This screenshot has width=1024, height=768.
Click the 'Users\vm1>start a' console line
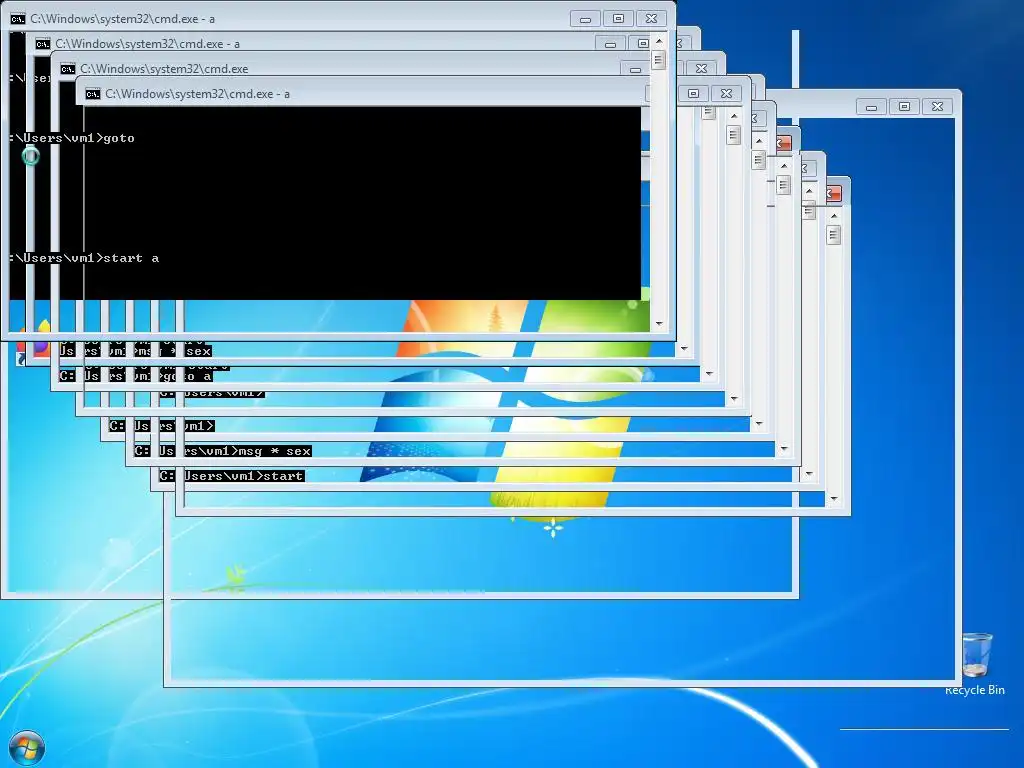(x=84, y=258)
